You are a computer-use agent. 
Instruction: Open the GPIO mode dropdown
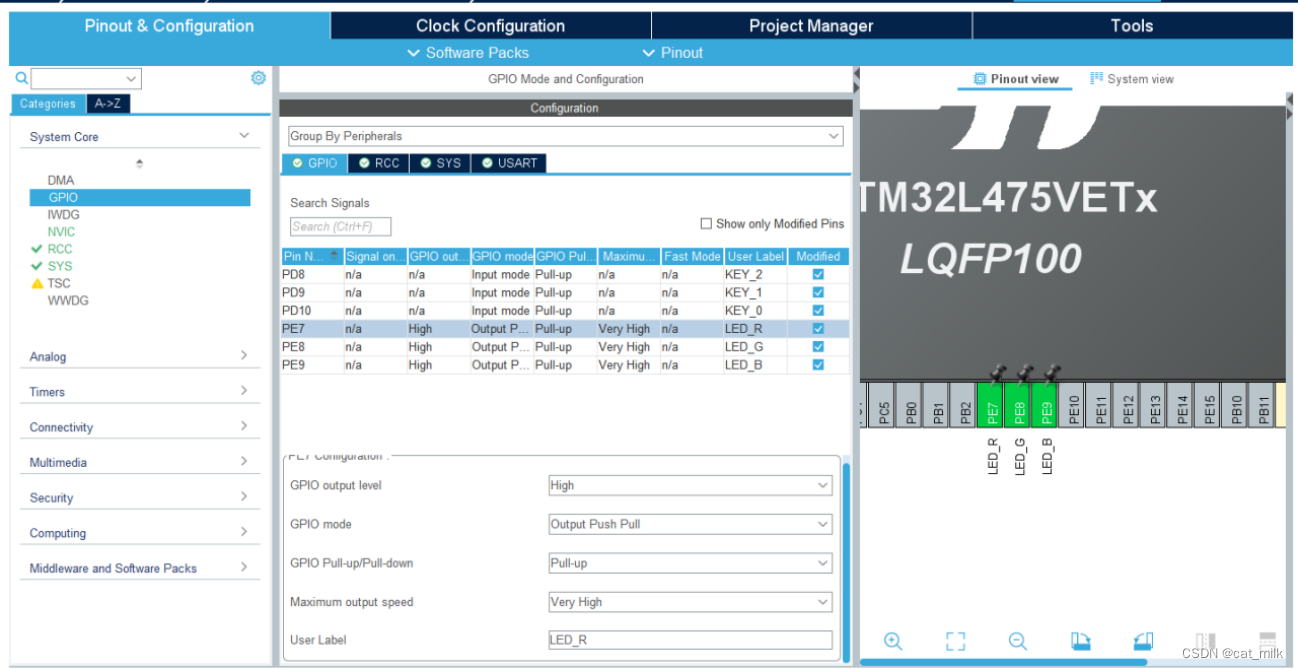click(690, 524)
